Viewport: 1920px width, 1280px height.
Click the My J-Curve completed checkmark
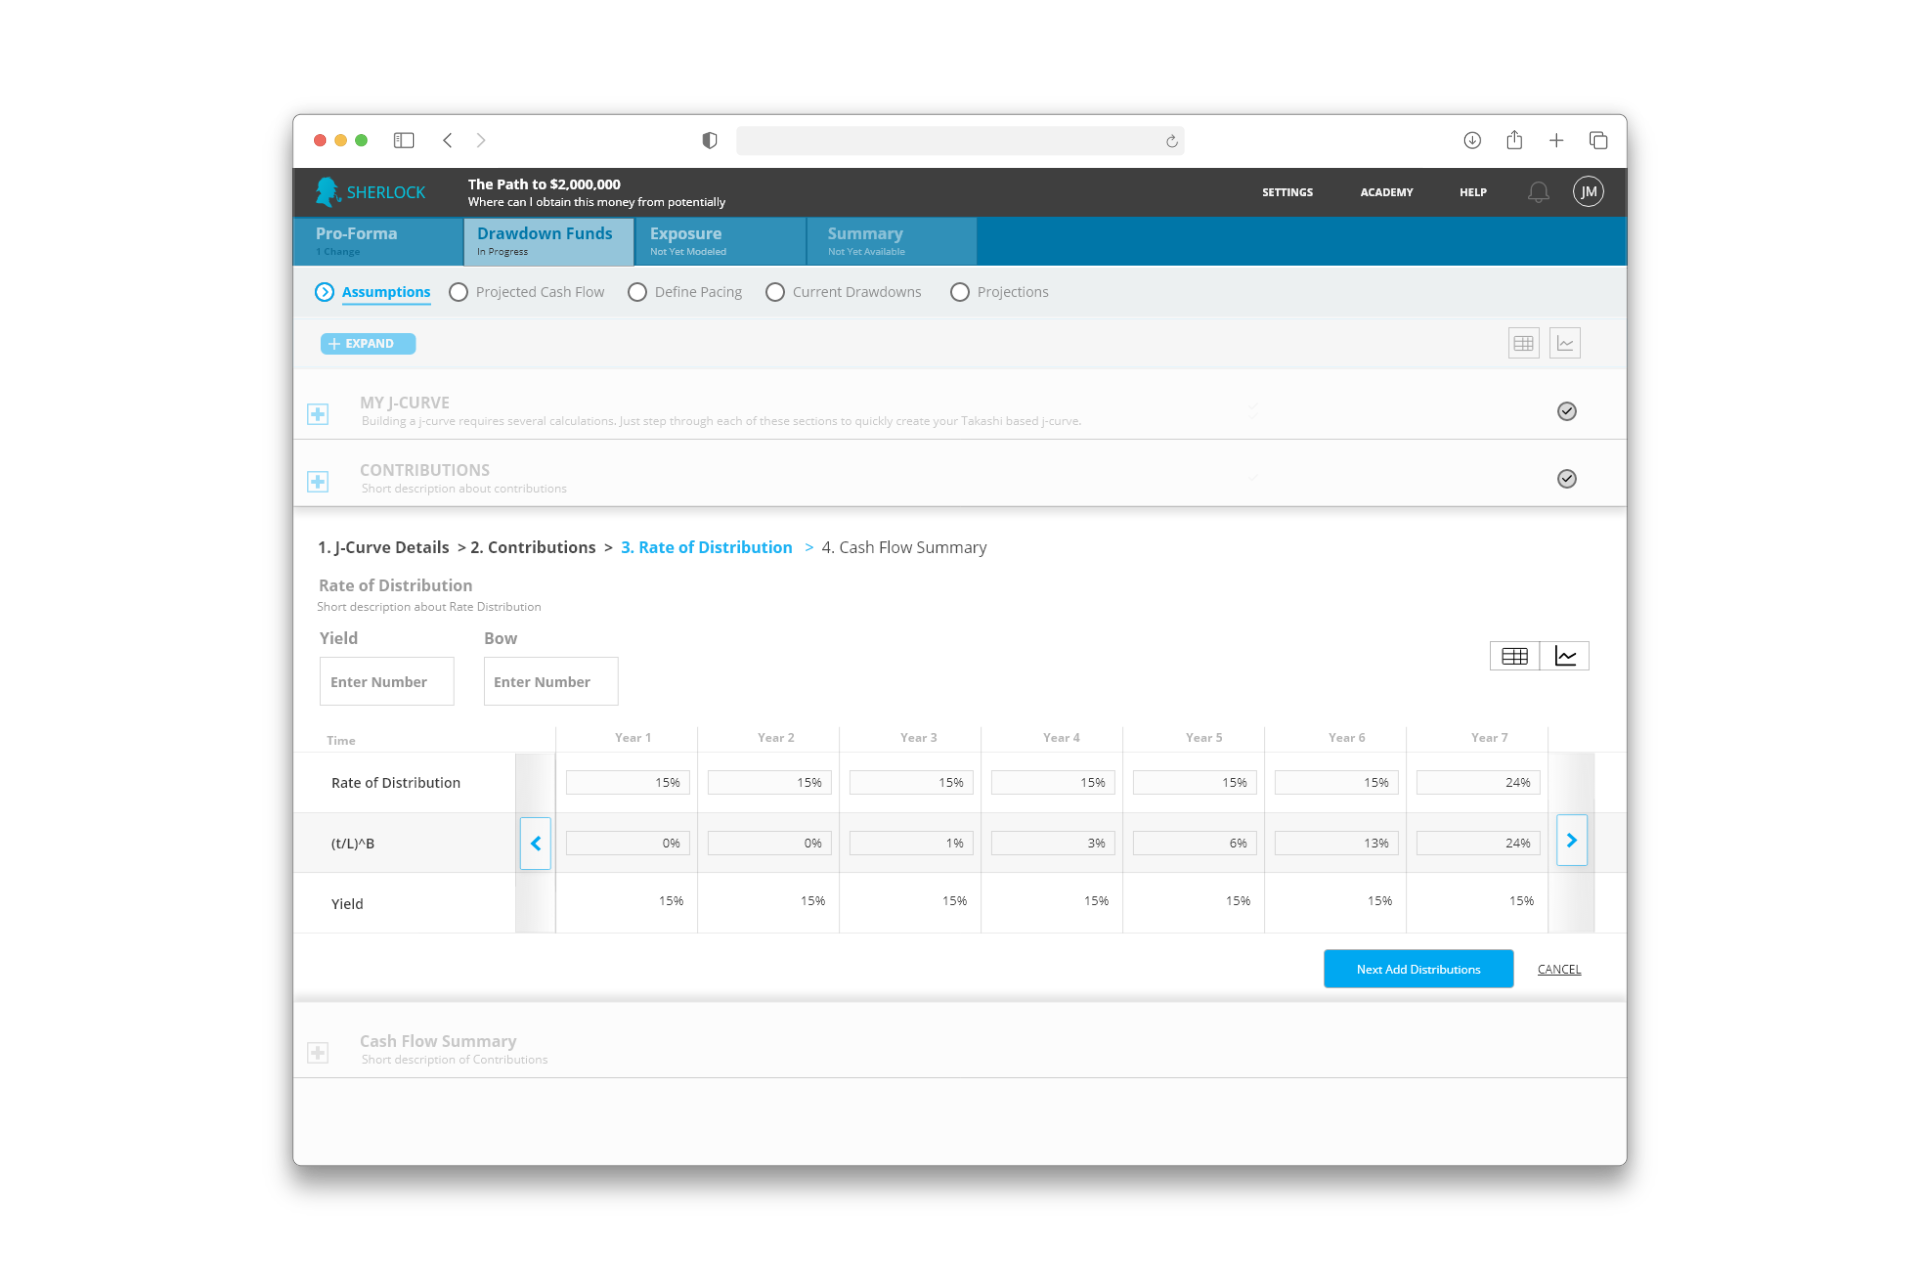point(1567,411)
